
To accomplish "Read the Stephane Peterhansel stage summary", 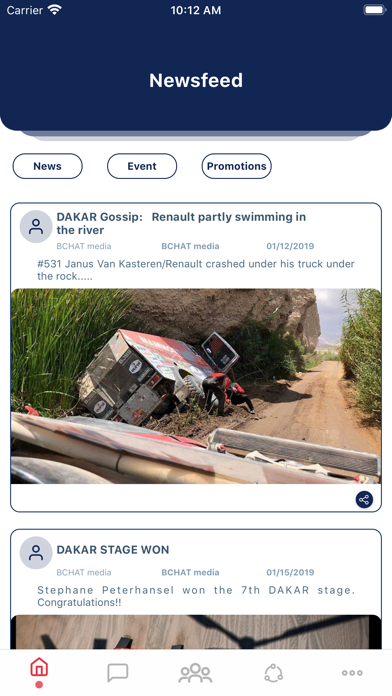I will (x=196, y=596).
